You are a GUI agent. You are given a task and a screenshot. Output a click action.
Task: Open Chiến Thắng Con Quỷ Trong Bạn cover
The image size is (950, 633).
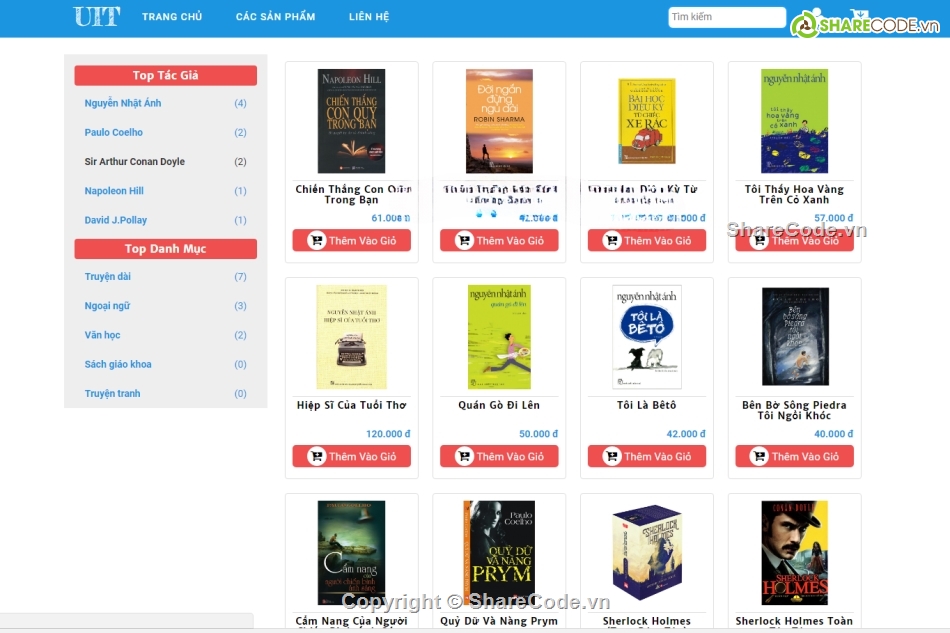(351, 121)
